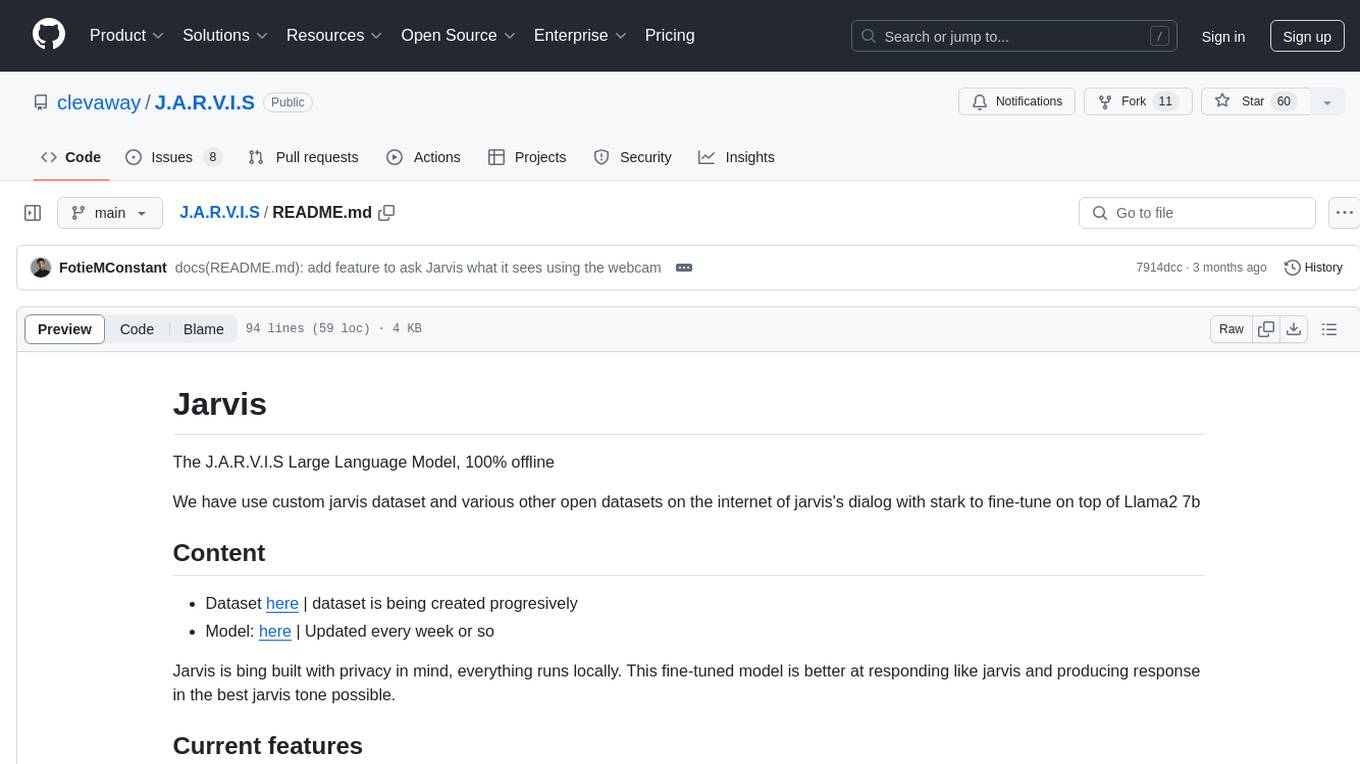The width and height of the screenshot is (1360, 764).
Task: Open the star lists dropdown arrow
Action: pos(1327,102)
